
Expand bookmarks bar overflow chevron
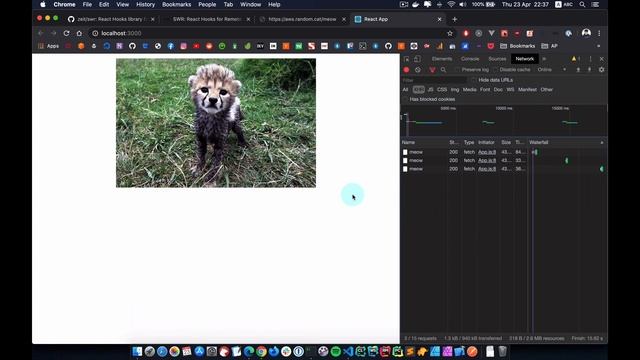[x=598, y=46]
